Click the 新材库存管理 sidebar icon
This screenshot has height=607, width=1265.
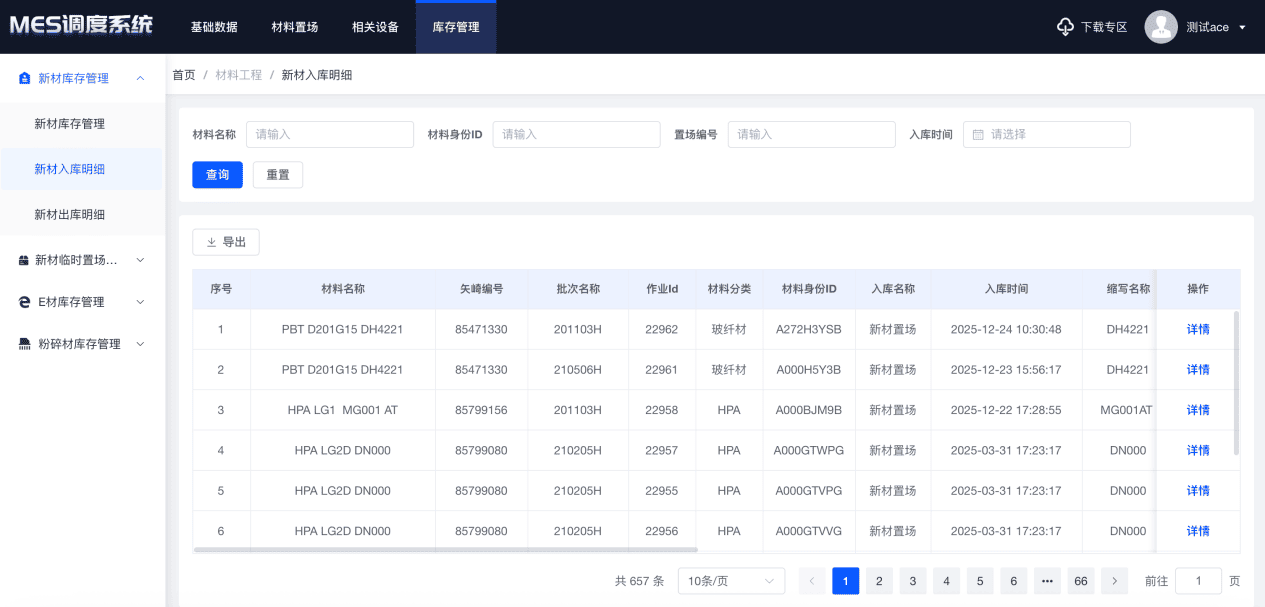(25, 78)
